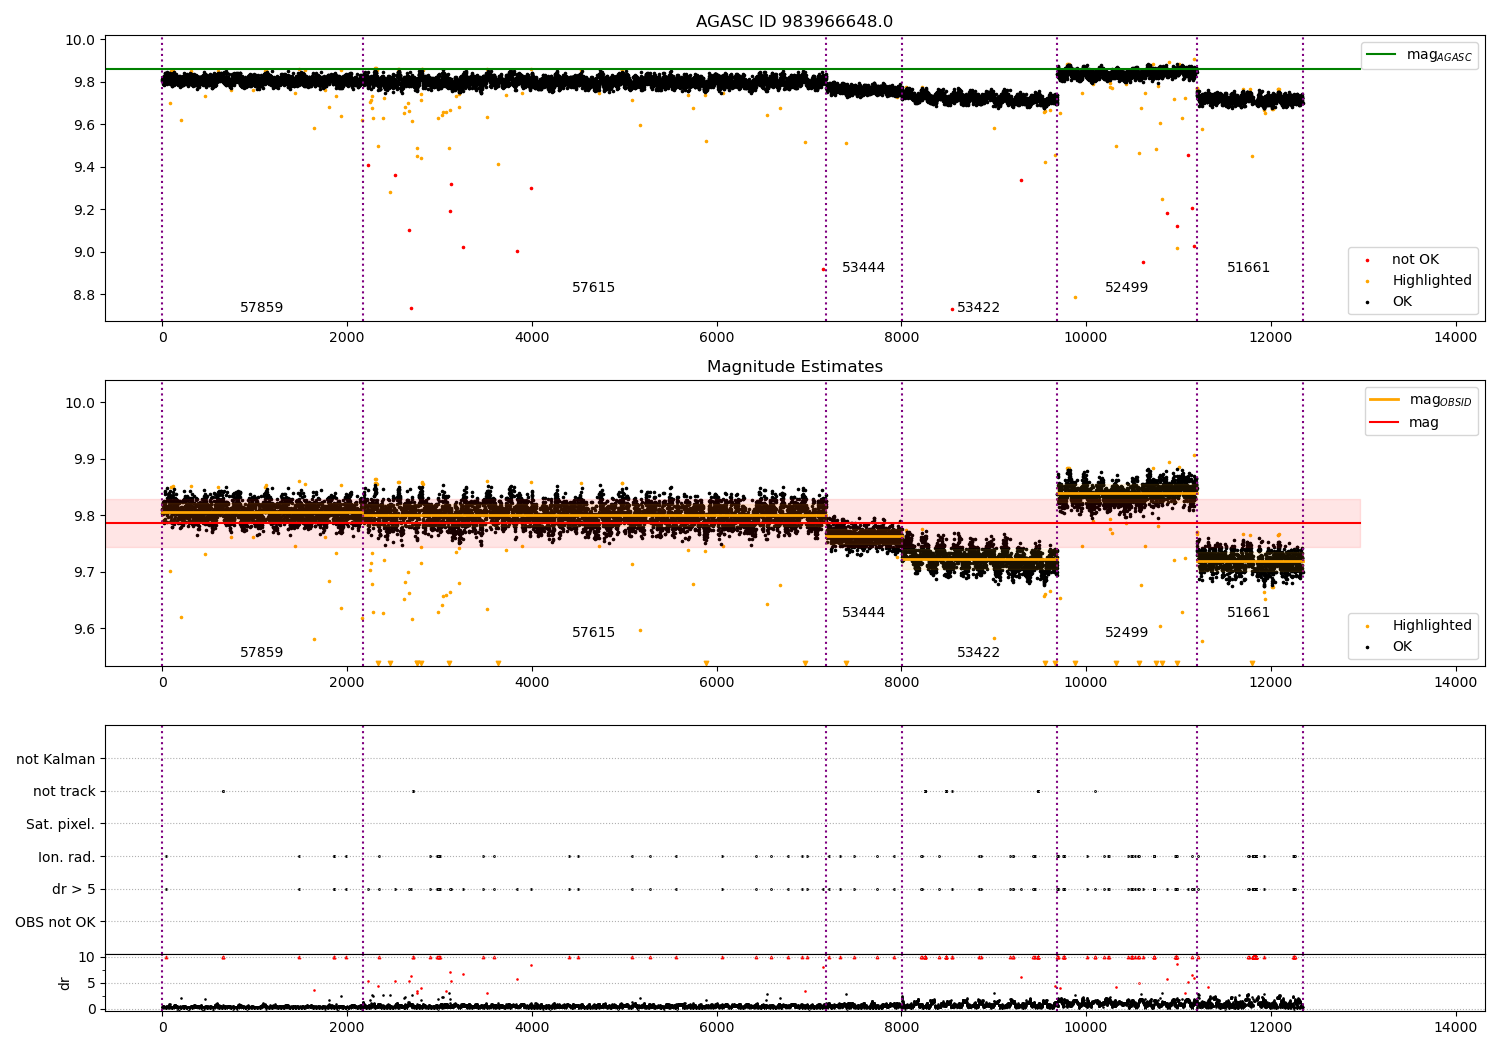
Task: Select 'OK' legend entry in the AGASC plot
Action: tap(1402, 302)
